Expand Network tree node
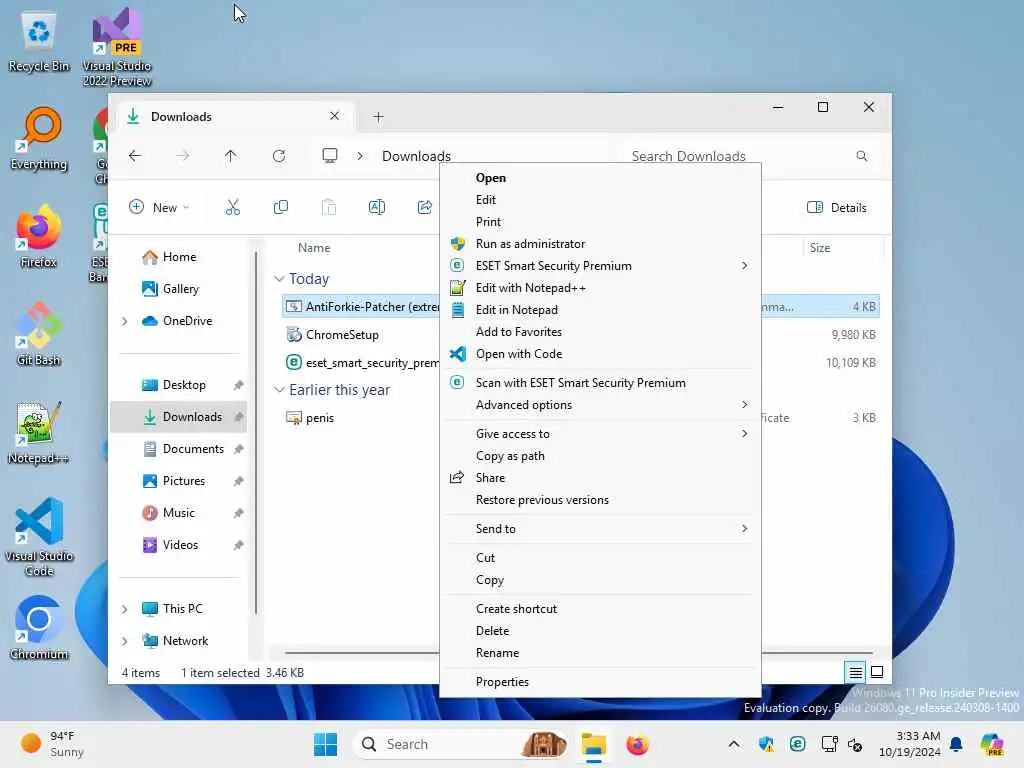 pyautogui.click(x=124, y=641)
